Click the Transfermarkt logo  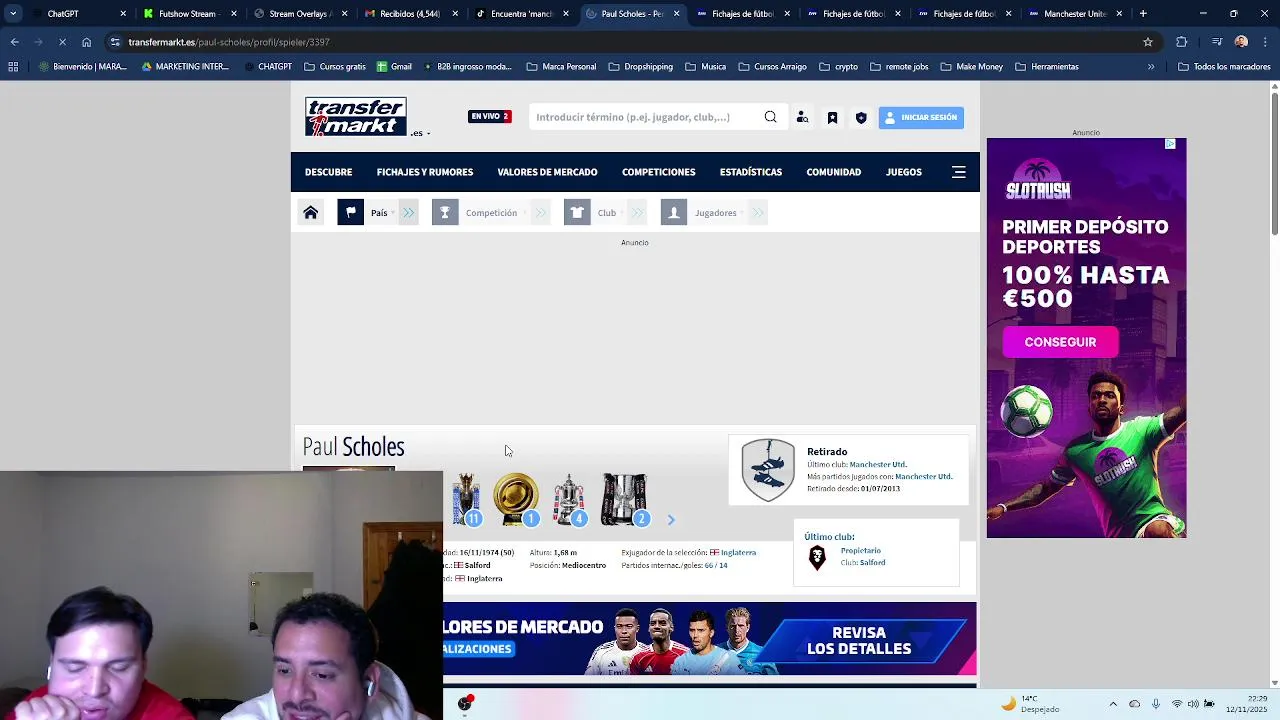pyautogui.click(x=356, y=117)
